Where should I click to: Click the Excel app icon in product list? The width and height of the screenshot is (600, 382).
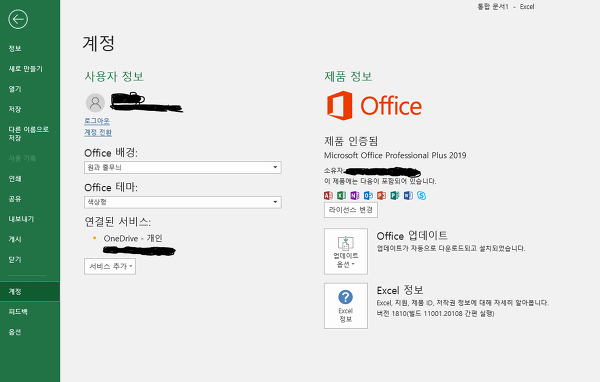(341, 196)
